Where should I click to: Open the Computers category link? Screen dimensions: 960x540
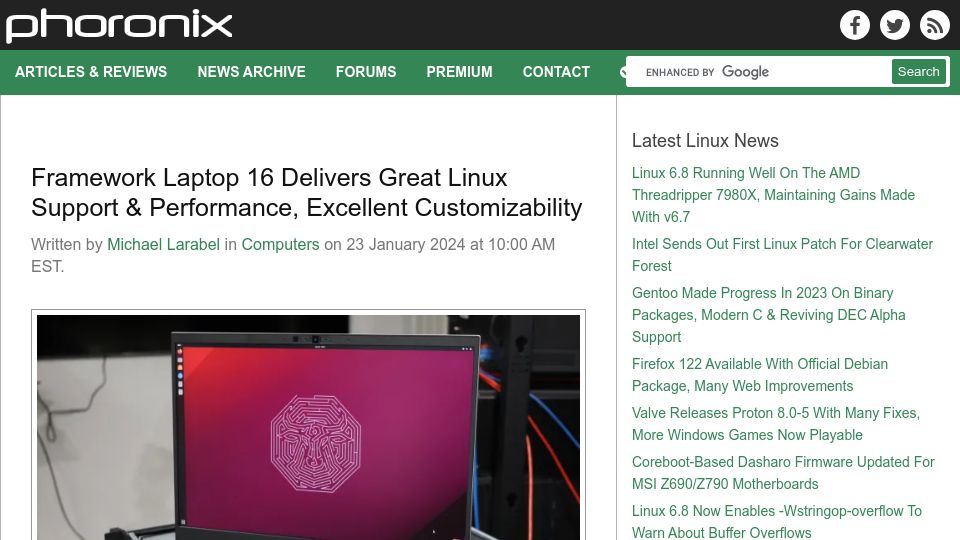(x=280, y=244)
